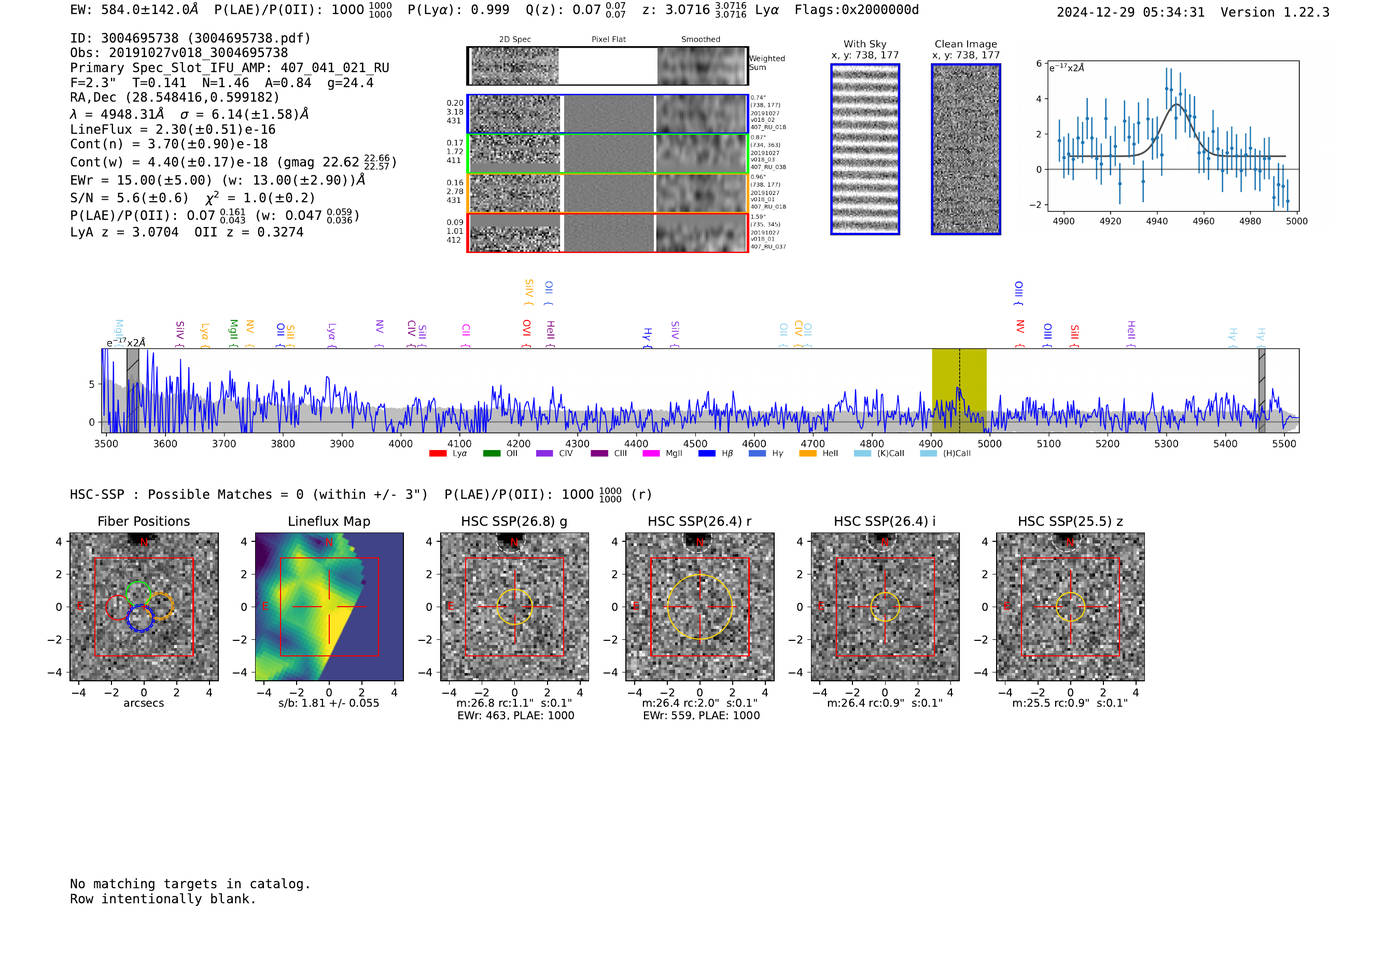Open the HSC SSP(25.5) z cutout
Screen dimensions: 1400x953
pyautogui.click(x=1070, y=607)
